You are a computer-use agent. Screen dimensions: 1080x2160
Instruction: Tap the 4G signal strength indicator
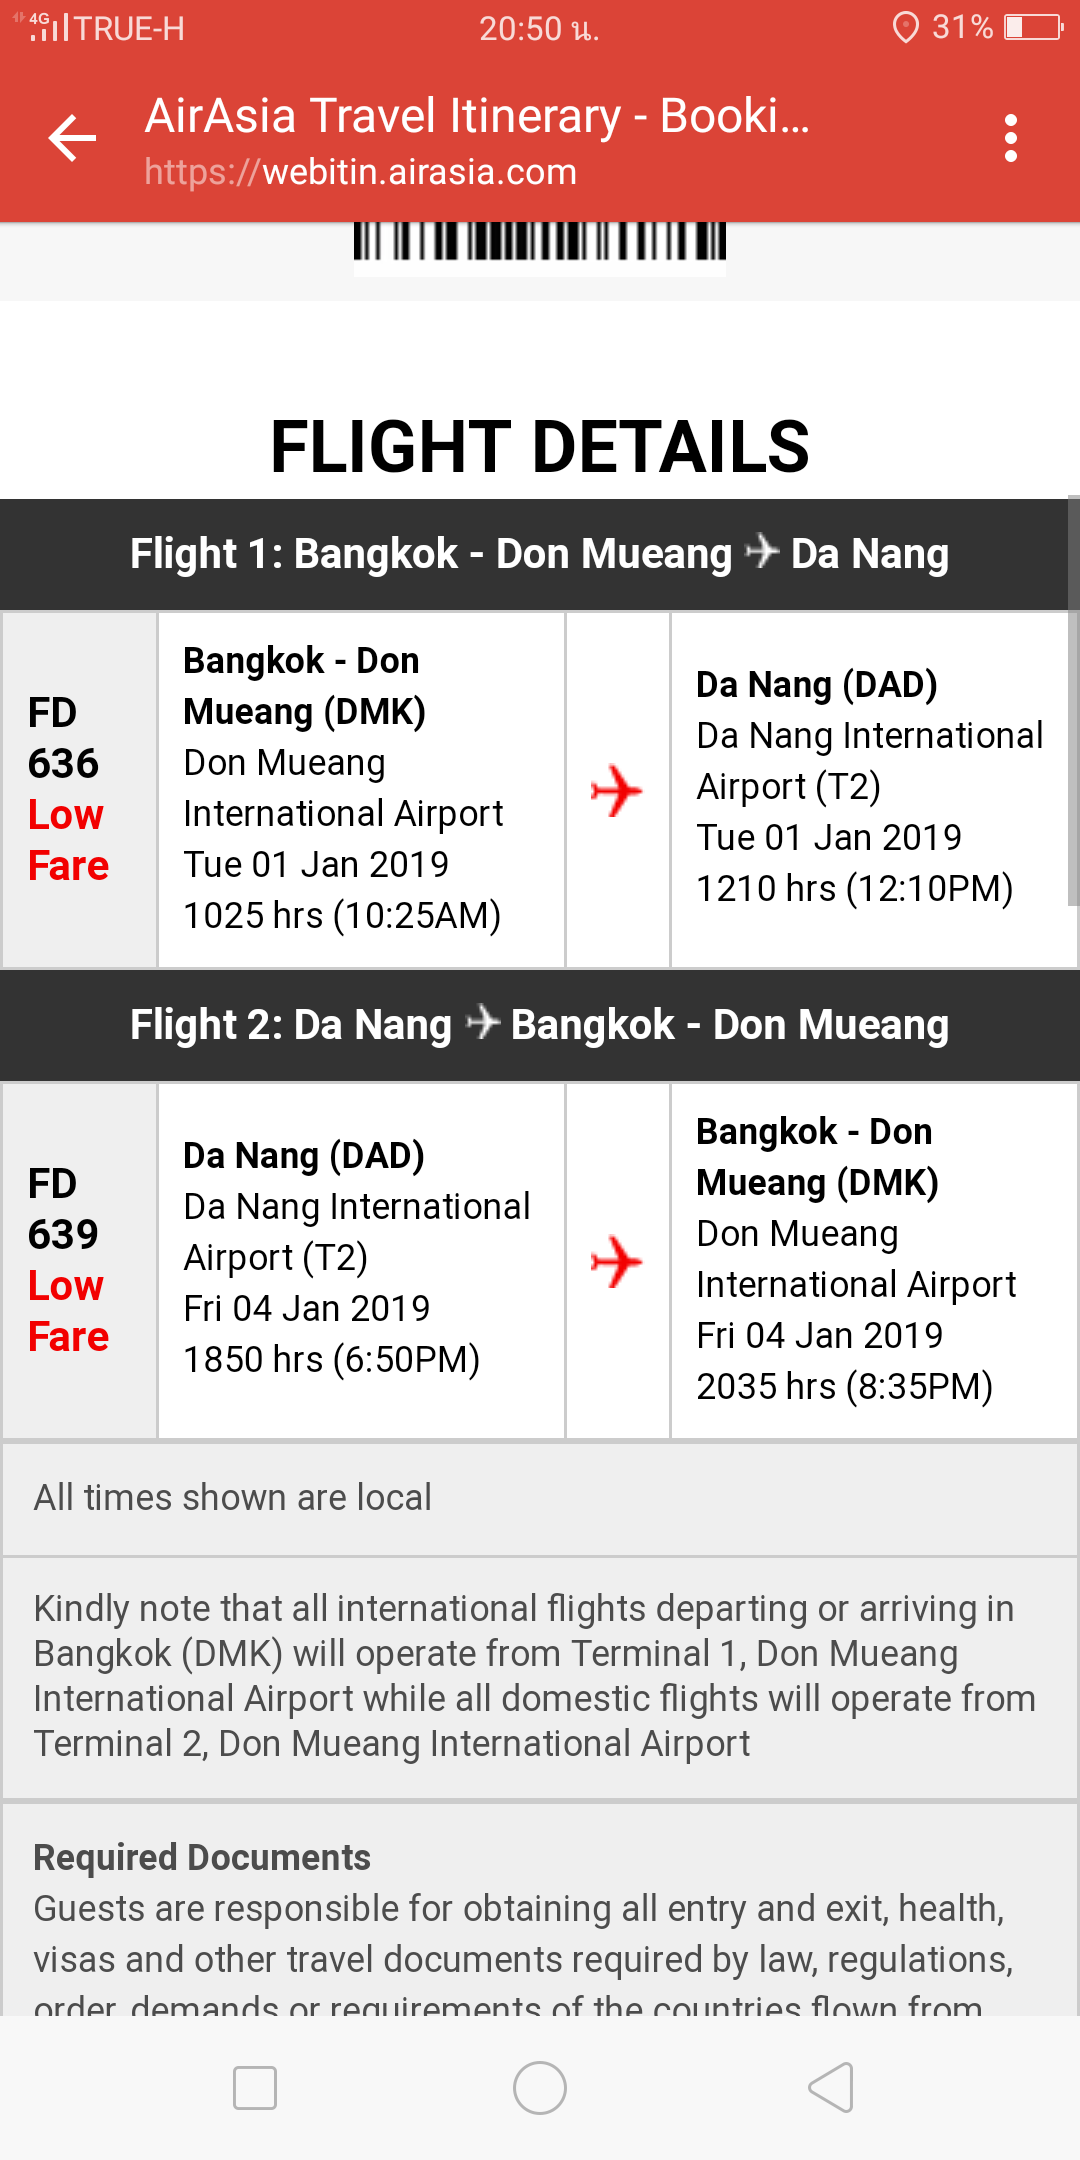(x=46, y=28)
